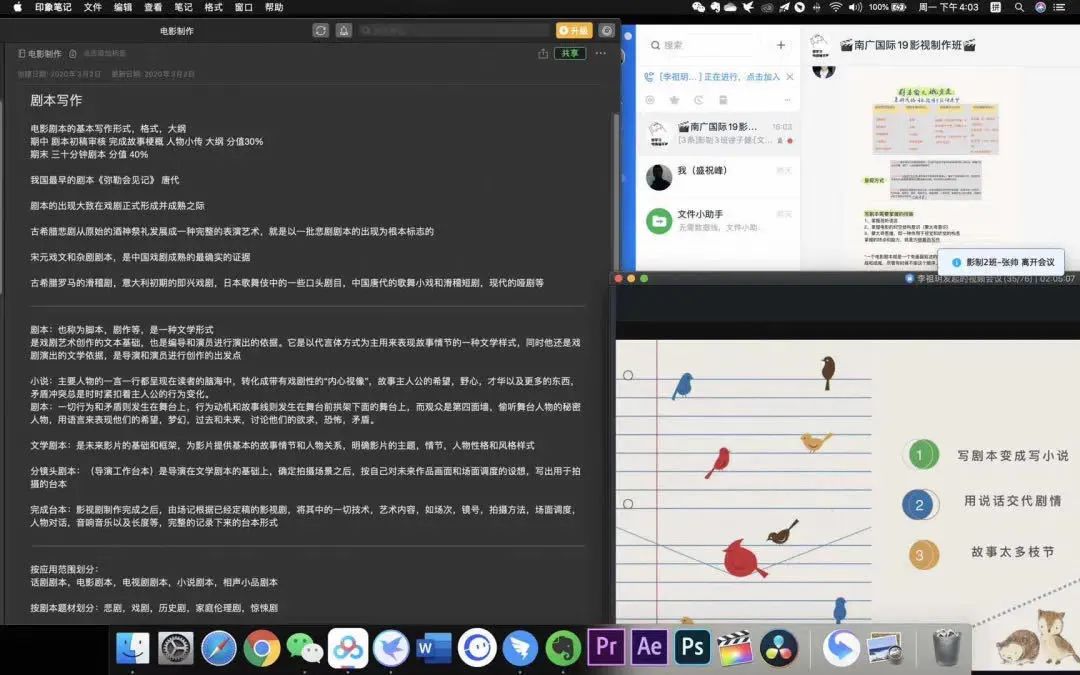Open the reminder bell icon in Evernote
The width and height of the screenshot is (1080, 675).
[x=343, y=30]
